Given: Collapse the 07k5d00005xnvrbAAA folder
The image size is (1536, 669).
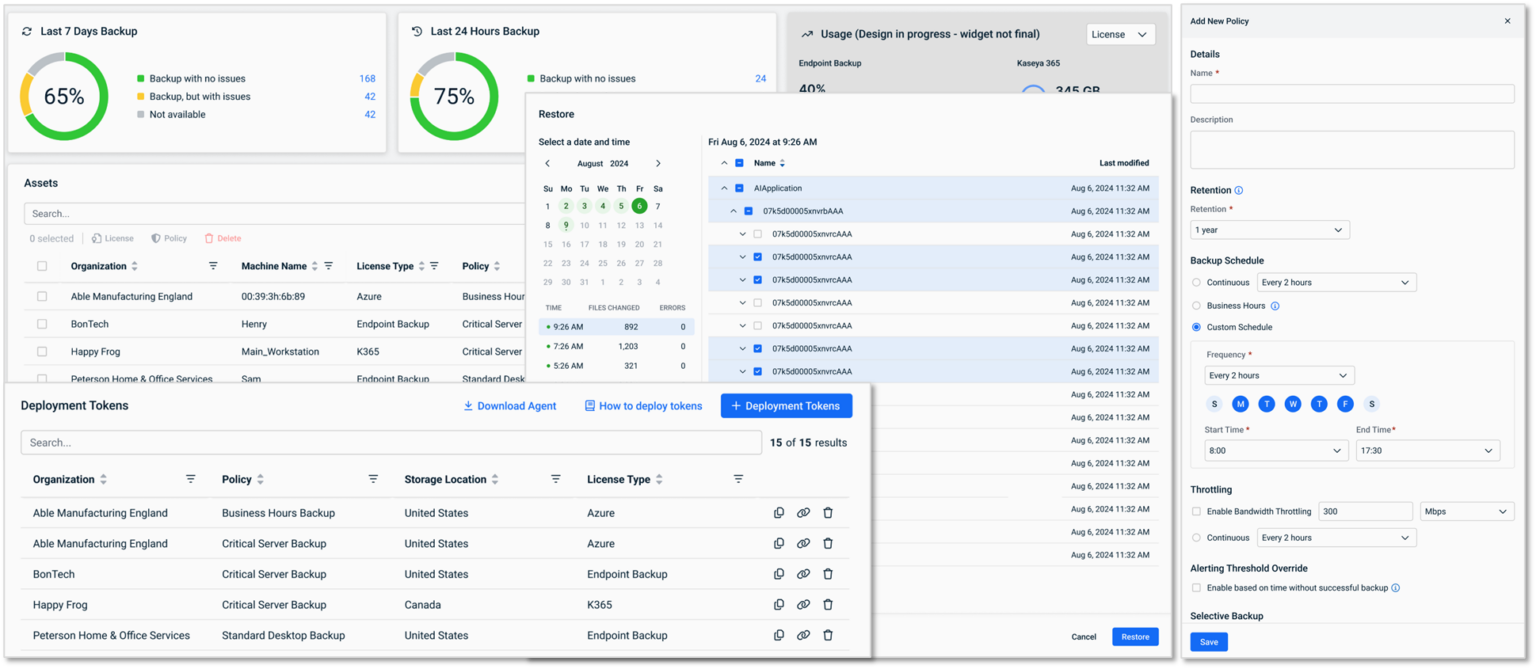Looking at the screenshot, I should pyautogui.click(x=733, y=211).
